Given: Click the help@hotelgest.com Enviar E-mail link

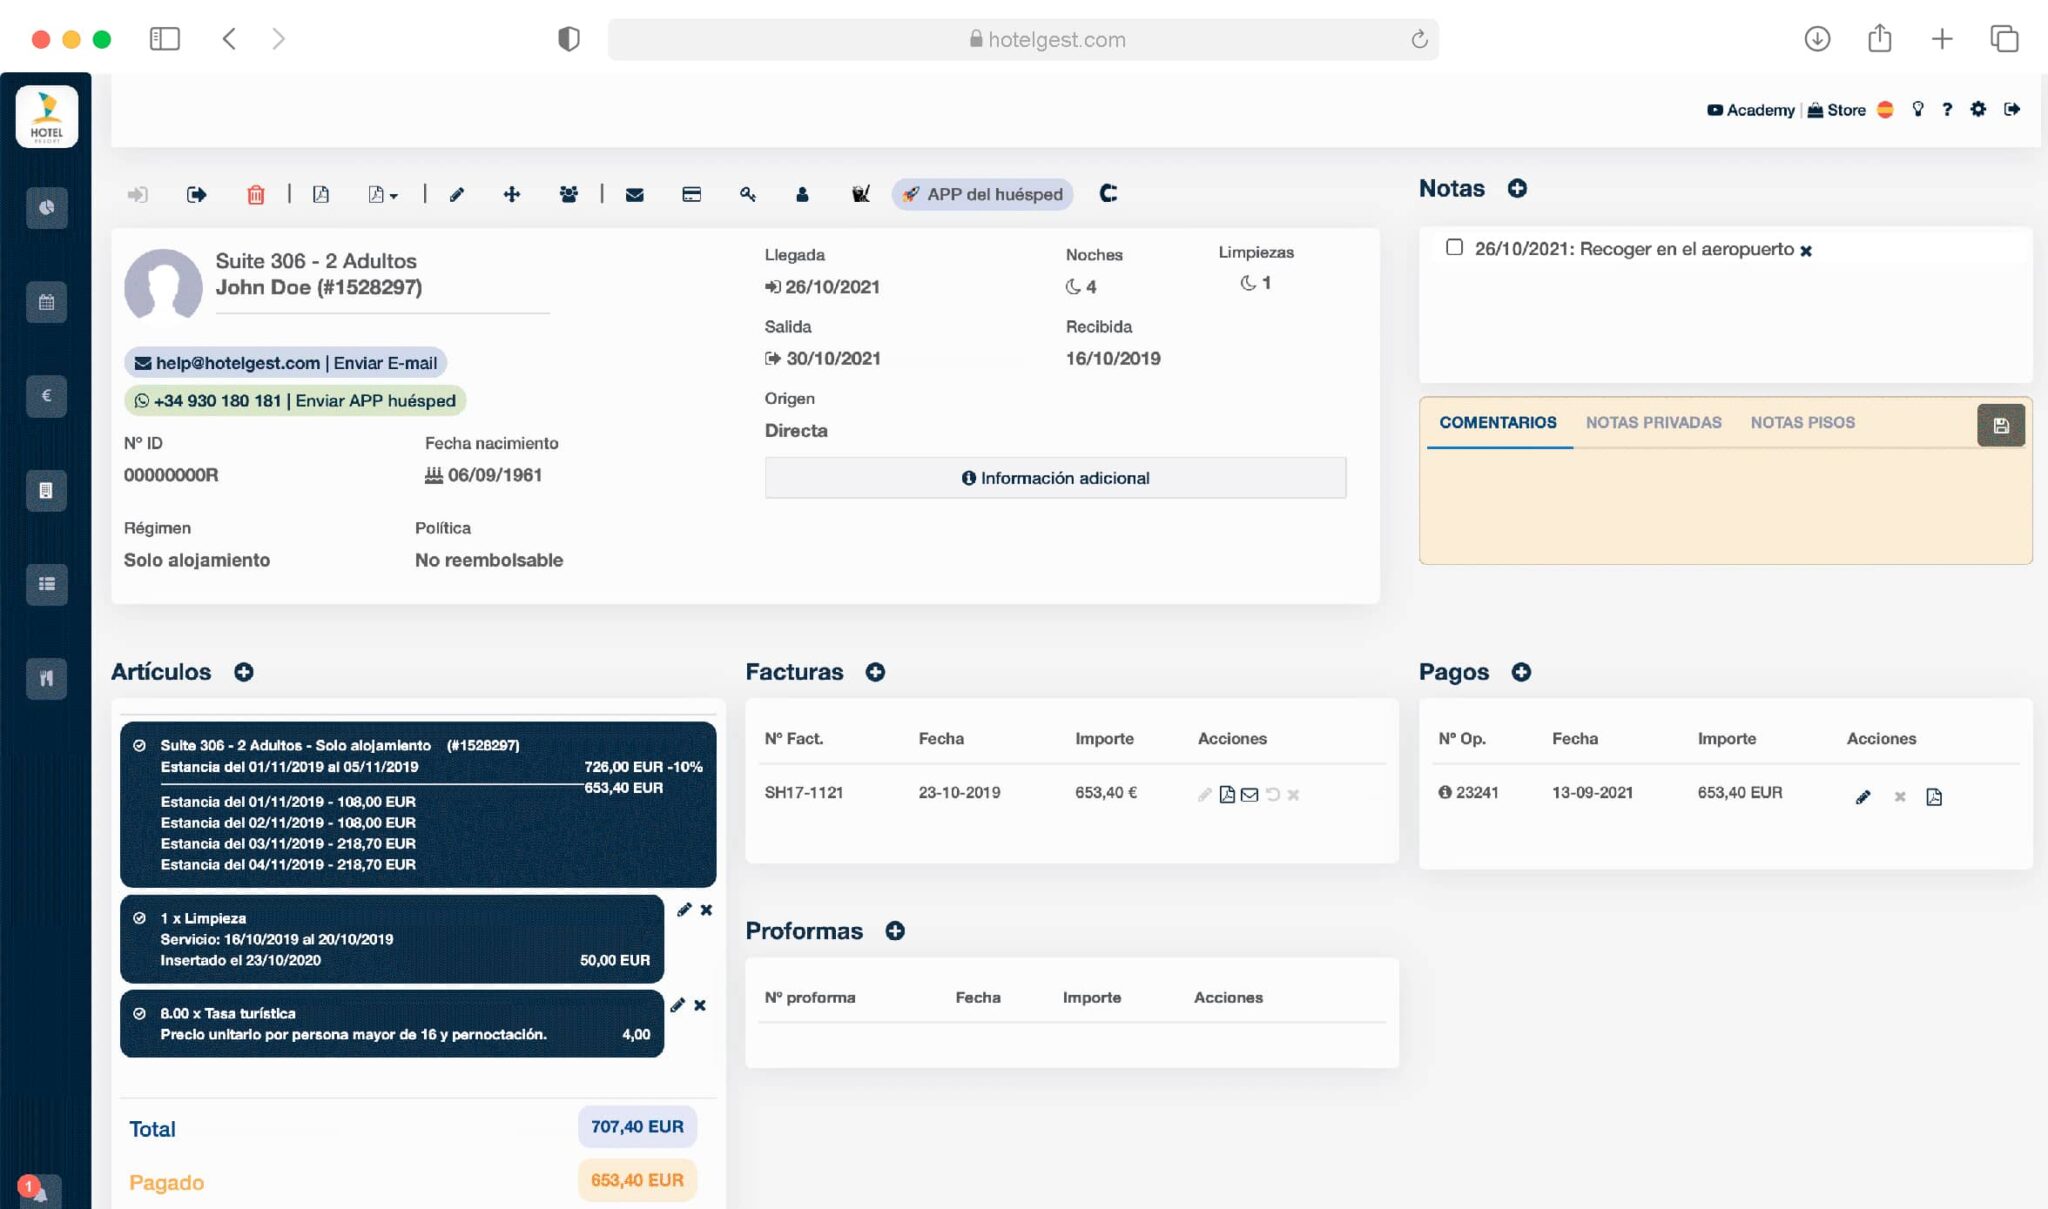Looking at the screenshot, I should tap(286, 363).
